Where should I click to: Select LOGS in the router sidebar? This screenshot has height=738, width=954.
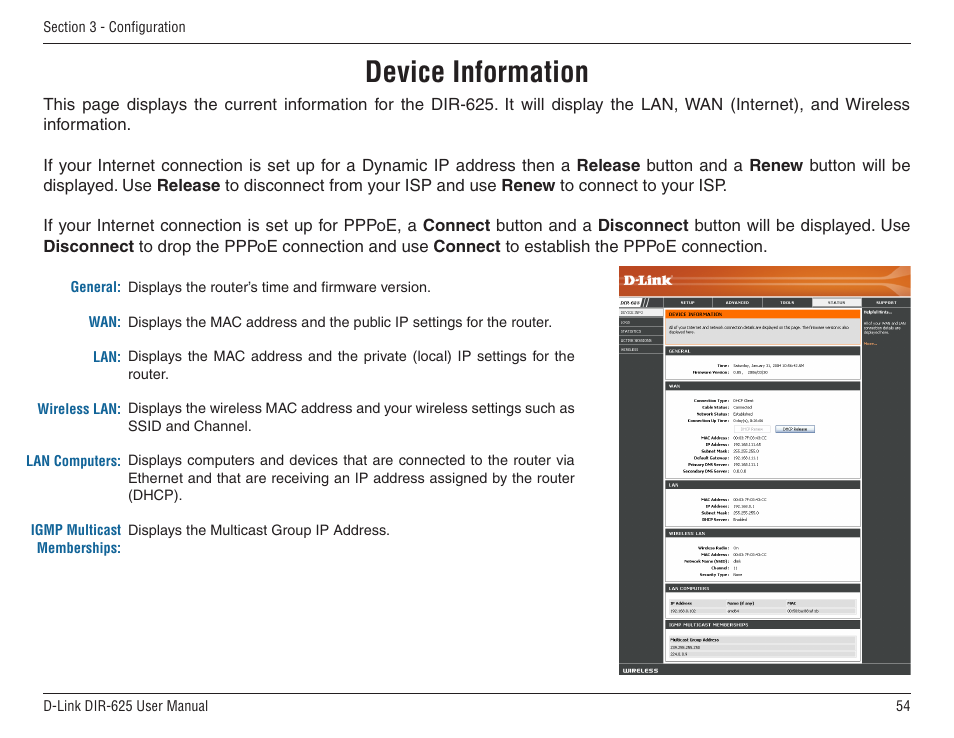tap(641, 322)
